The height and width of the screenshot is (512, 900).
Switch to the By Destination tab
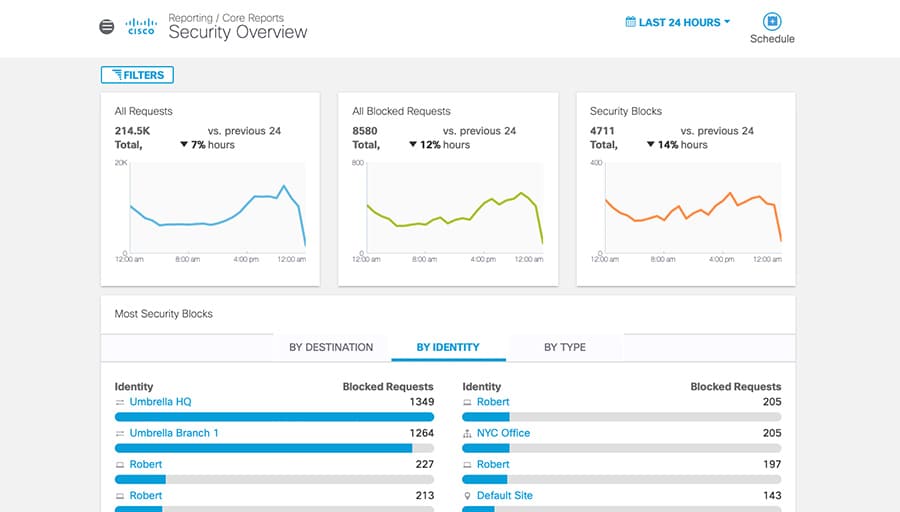331,347
